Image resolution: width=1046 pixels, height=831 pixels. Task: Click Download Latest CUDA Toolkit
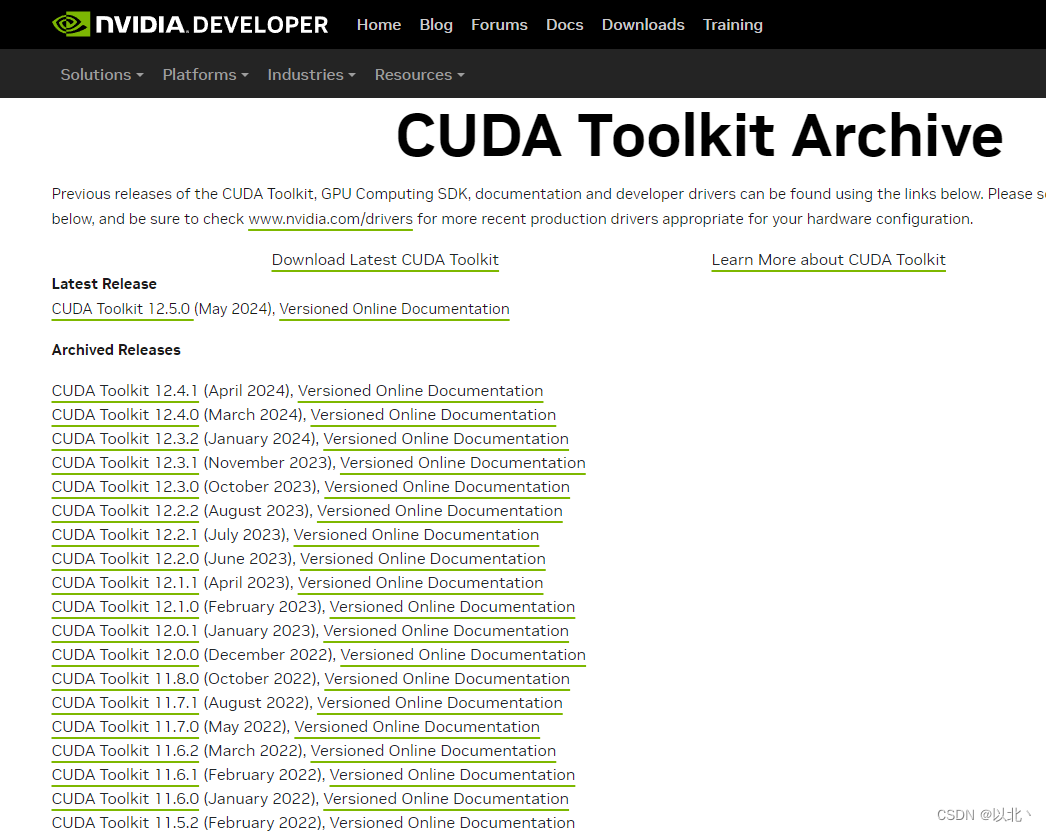point(385,259)
